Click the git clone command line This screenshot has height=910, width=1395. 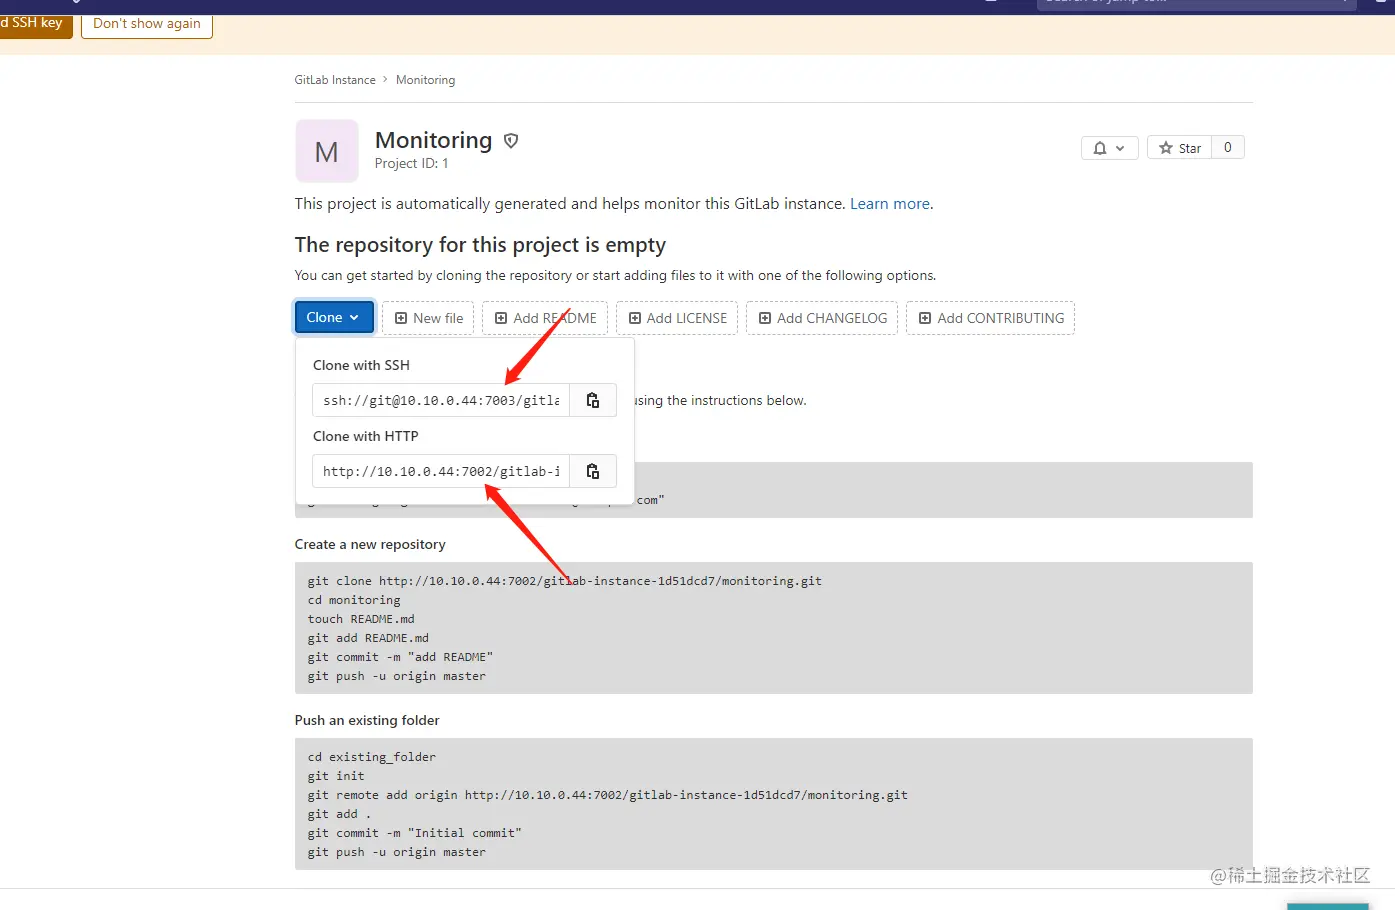click(565, 581)
